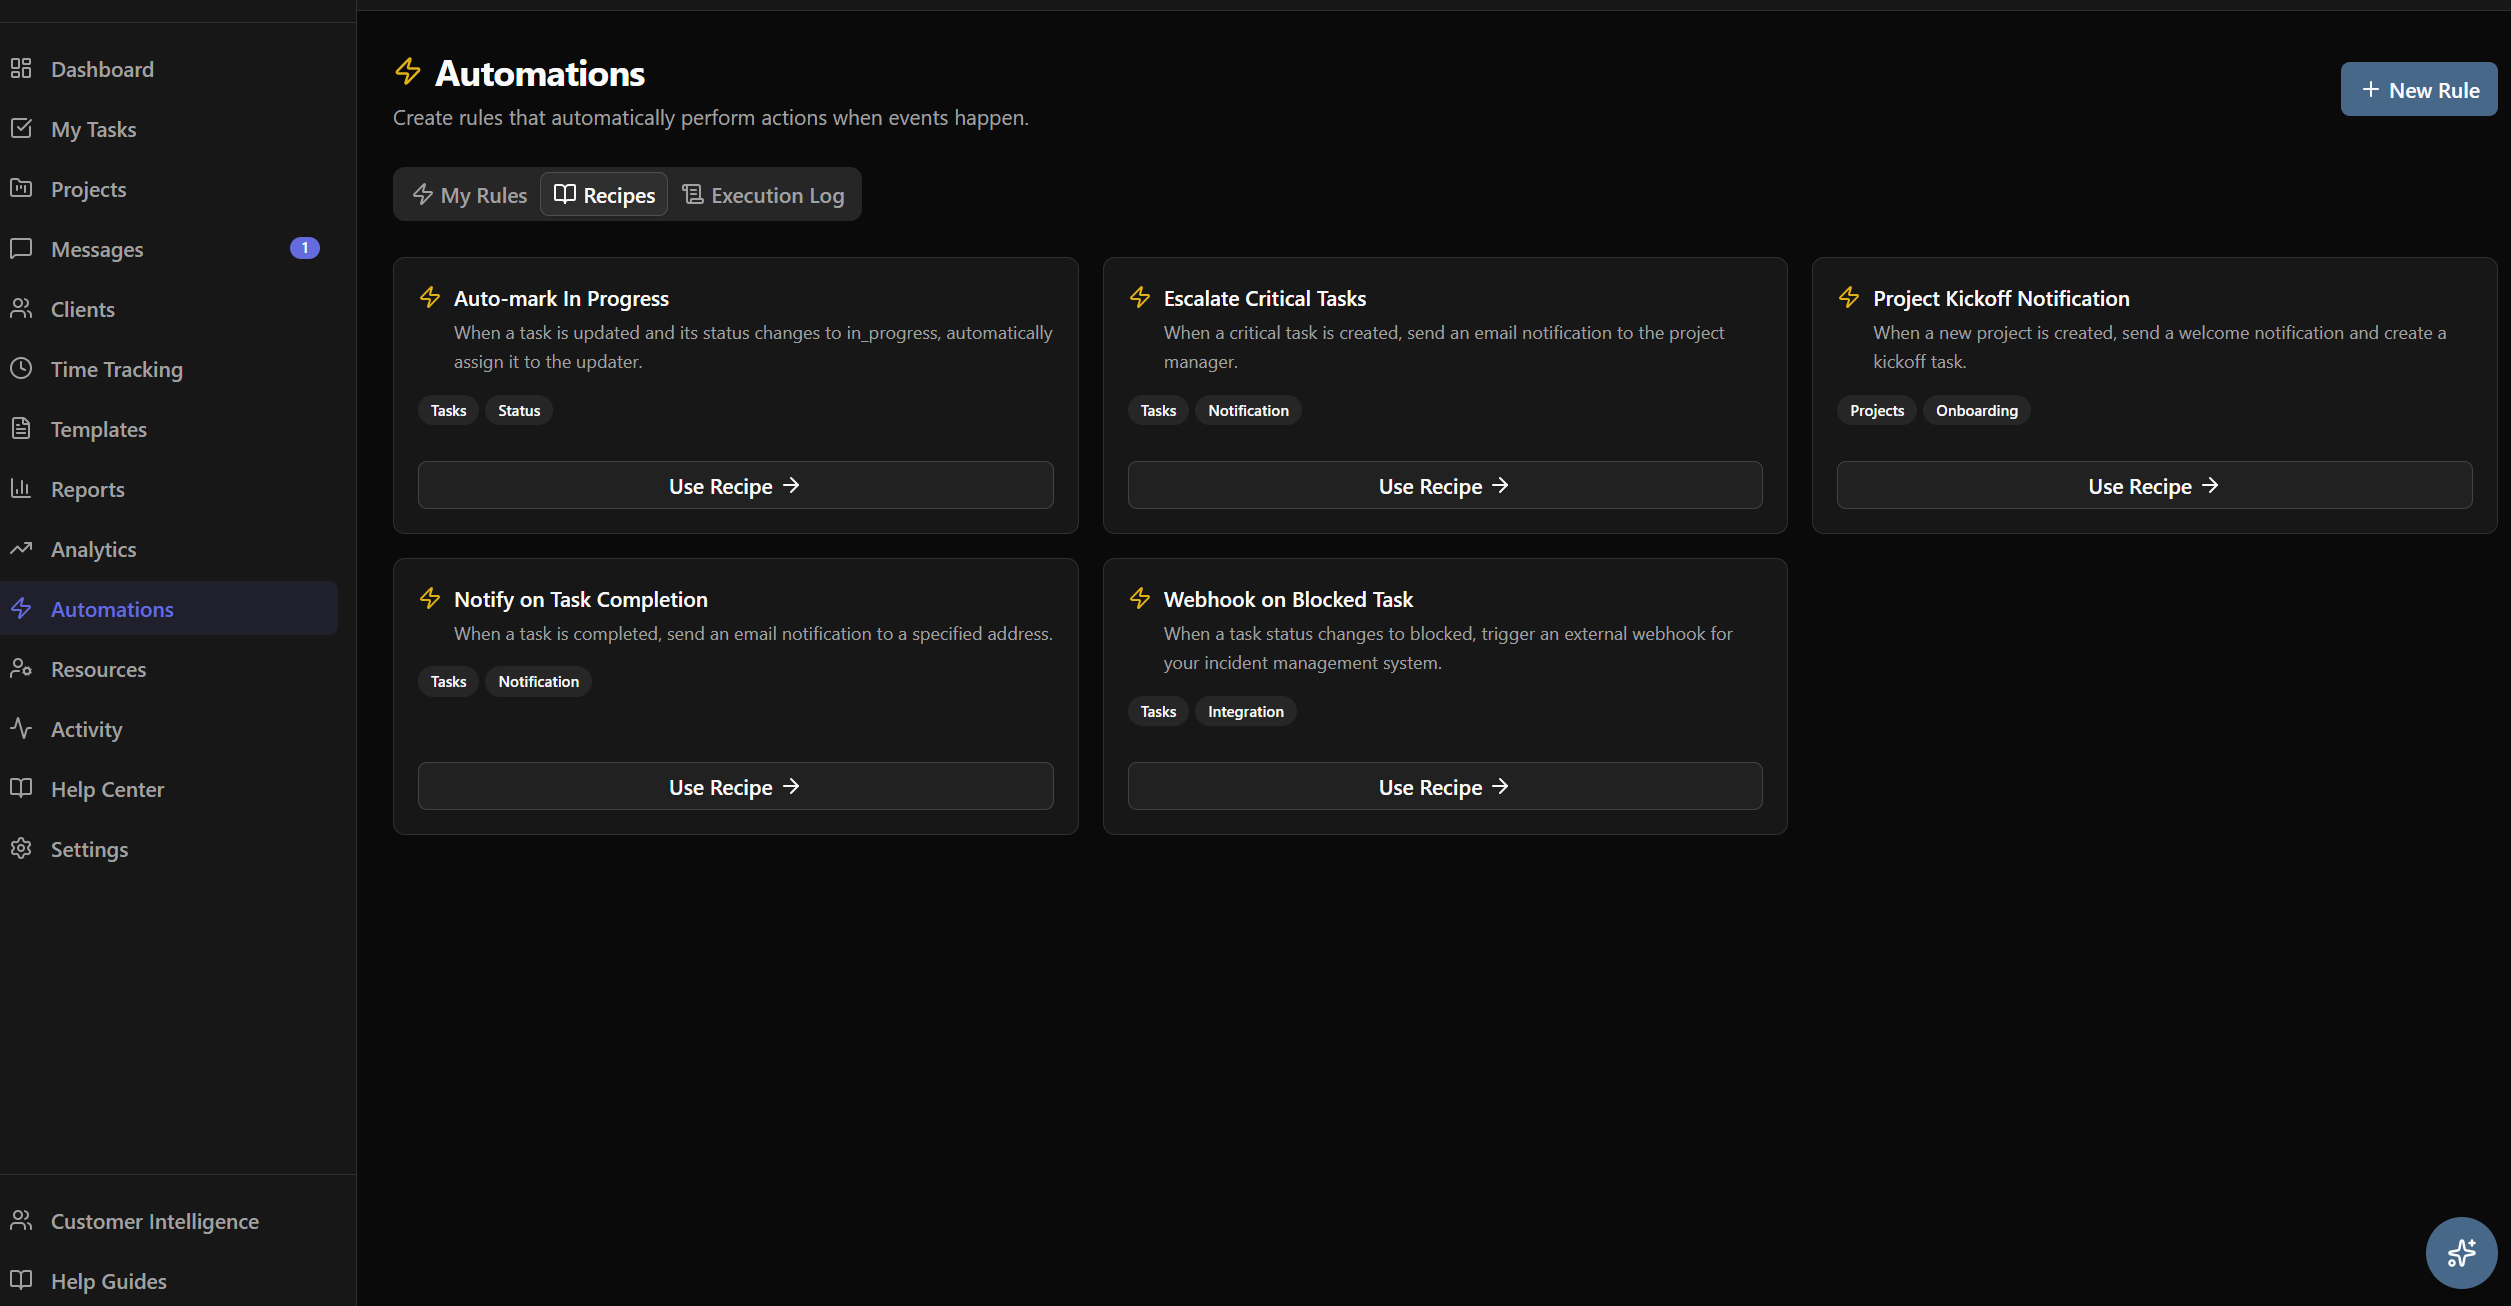
Task: Click the sparkle assistant button bottom right
Action: coord(2461,1252)
